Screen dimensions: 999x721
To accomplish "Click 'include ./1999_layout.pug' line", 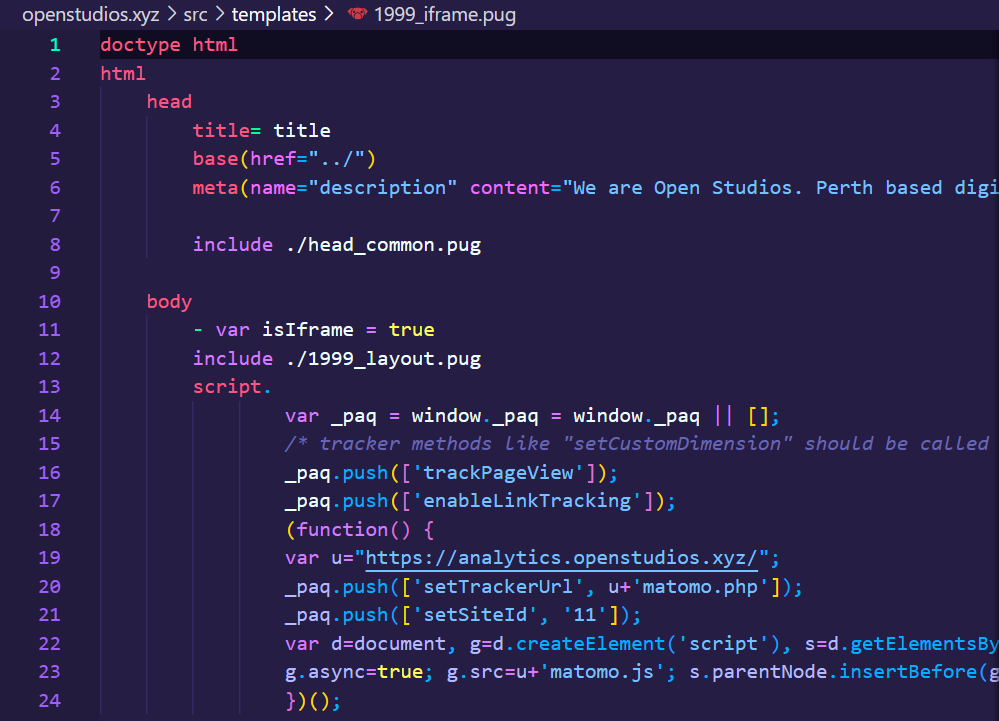I will (x=337, y=359).
